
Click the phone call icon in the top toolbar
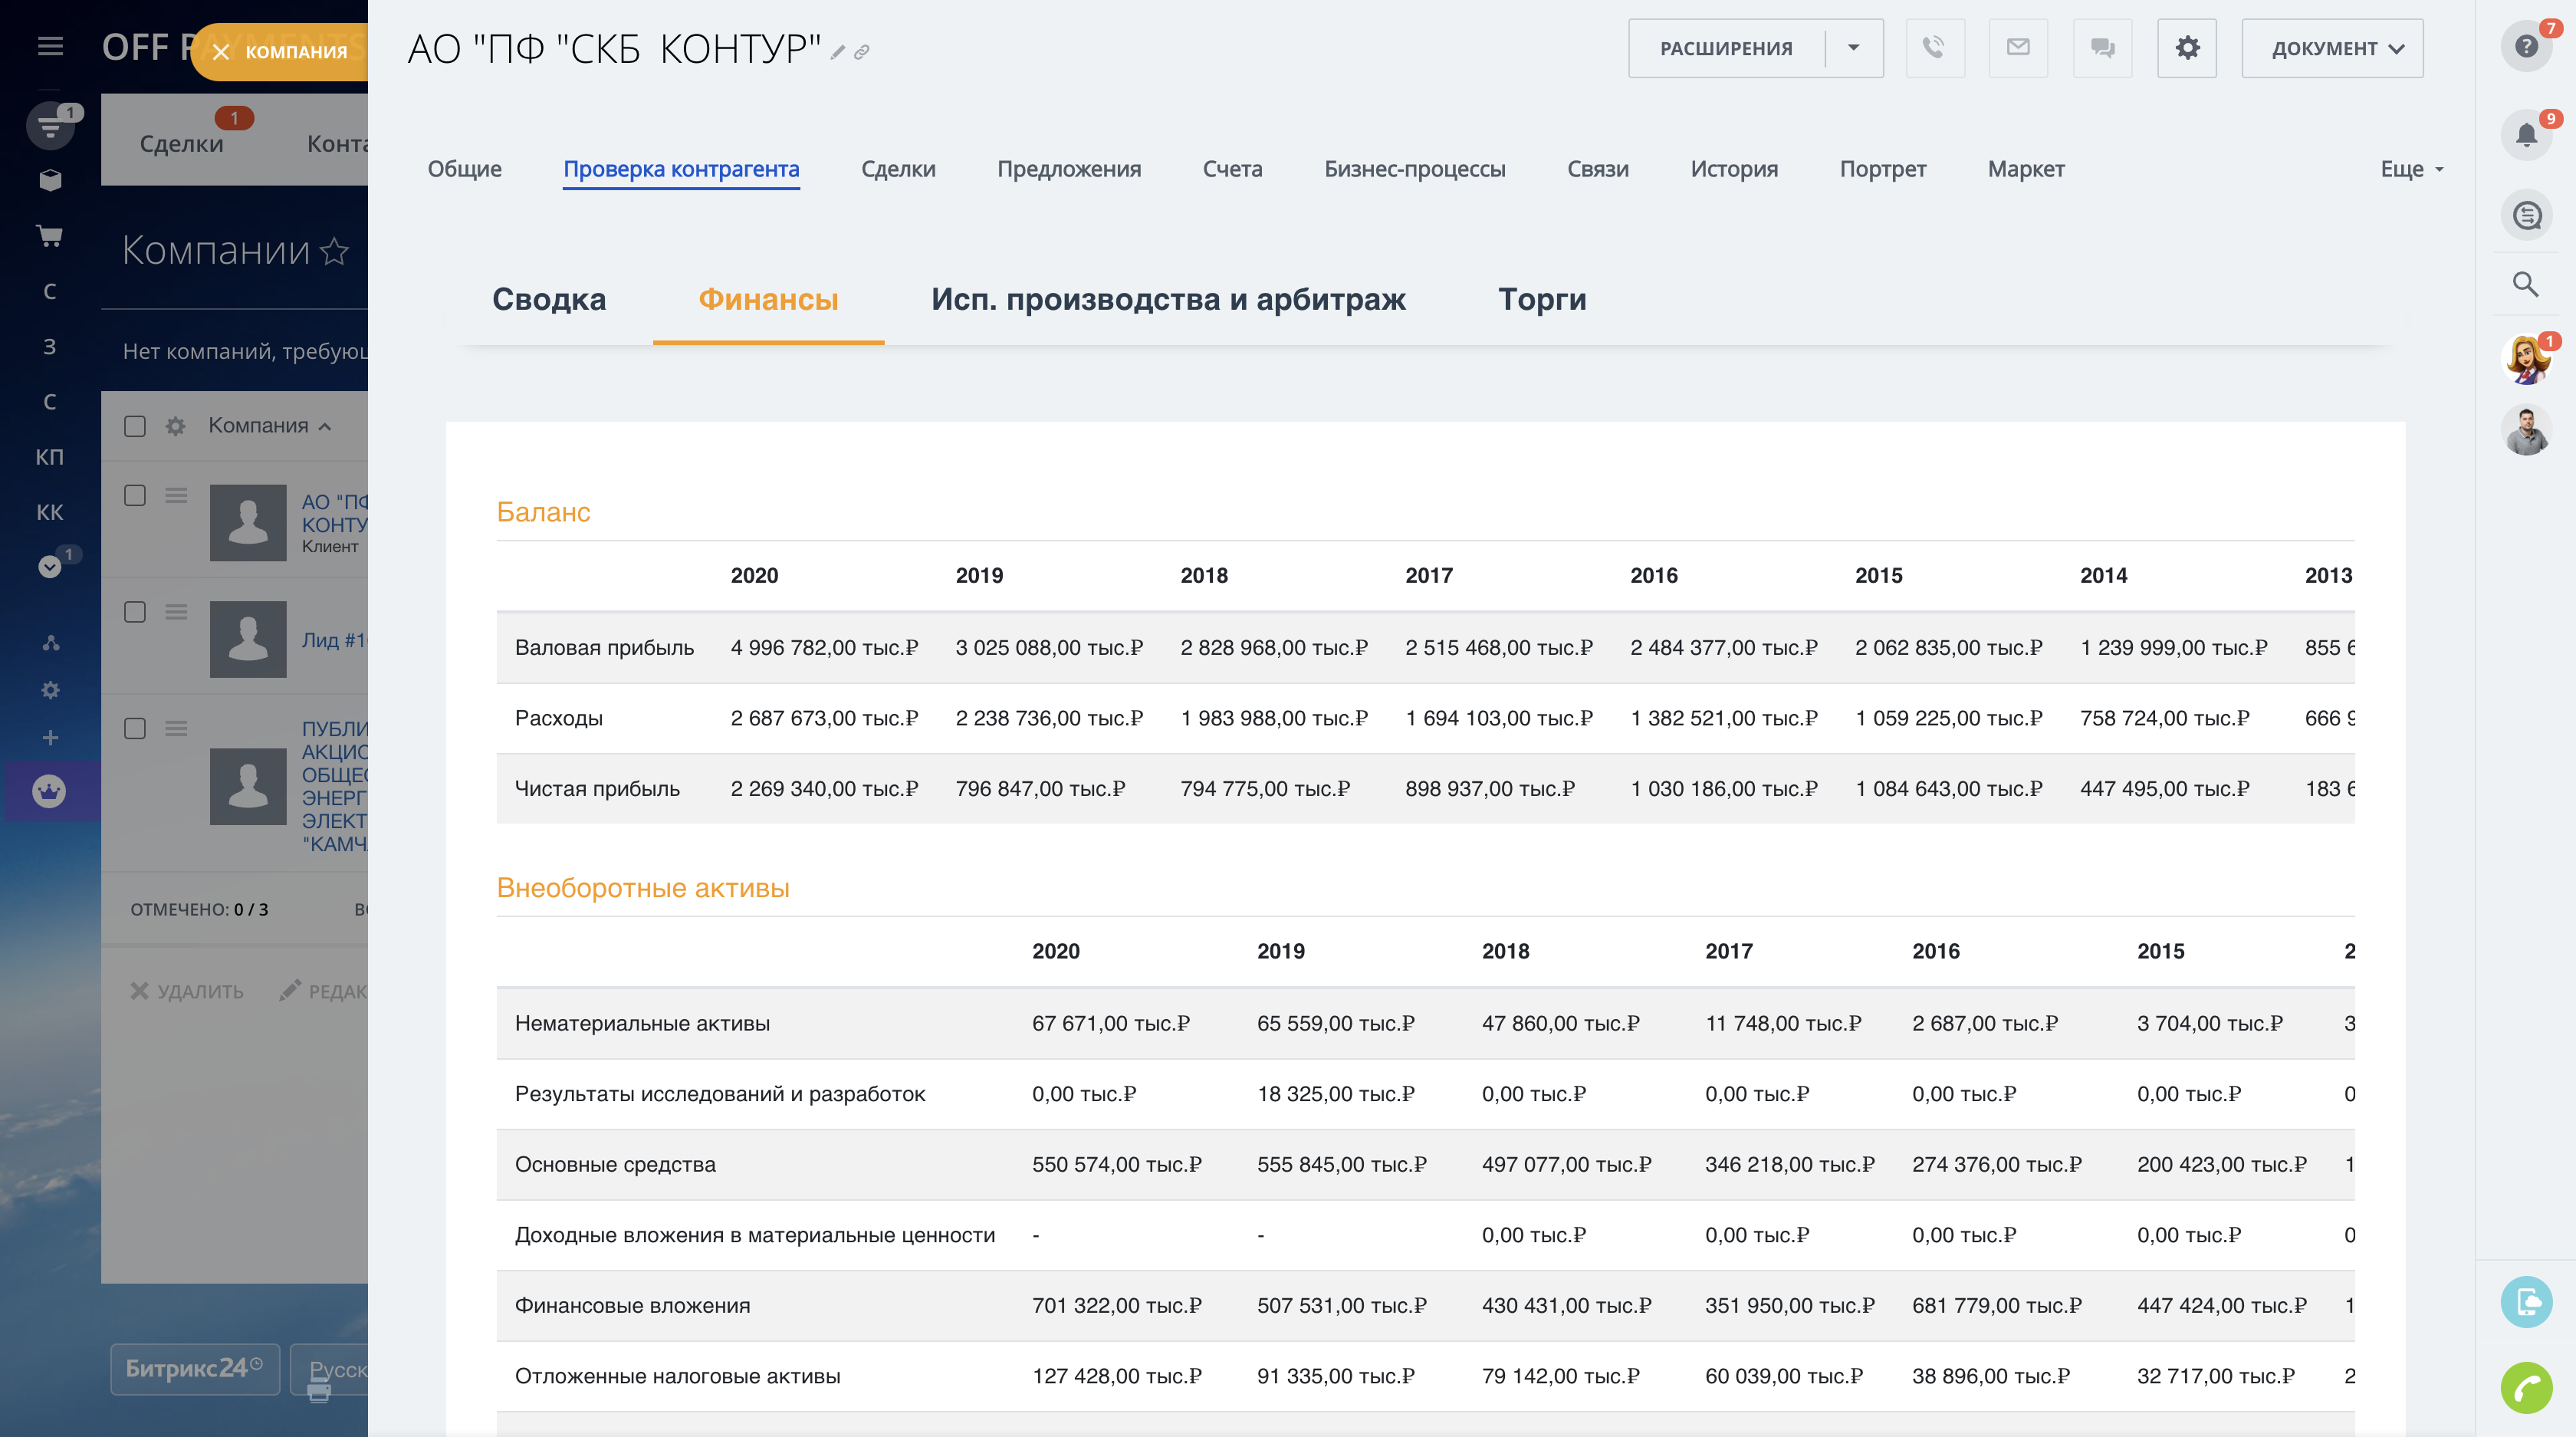point(1935,47)
